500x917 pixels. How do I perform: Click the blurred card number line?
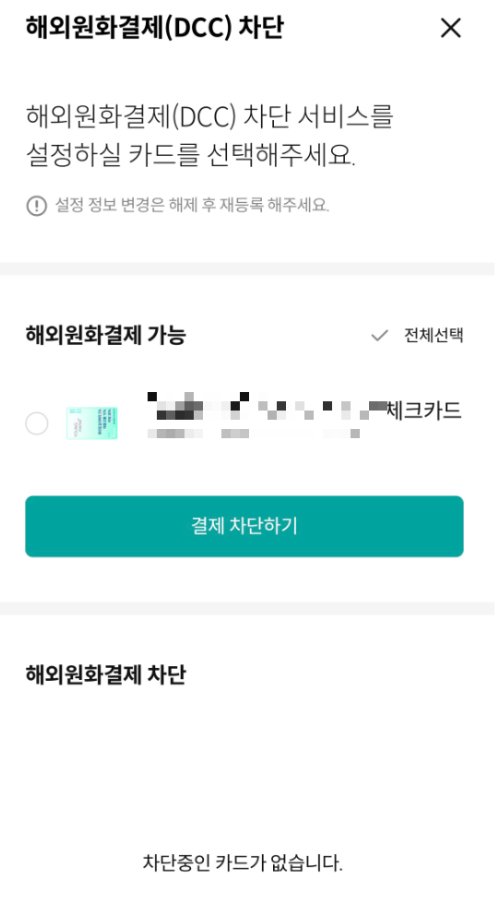[253, 433]
